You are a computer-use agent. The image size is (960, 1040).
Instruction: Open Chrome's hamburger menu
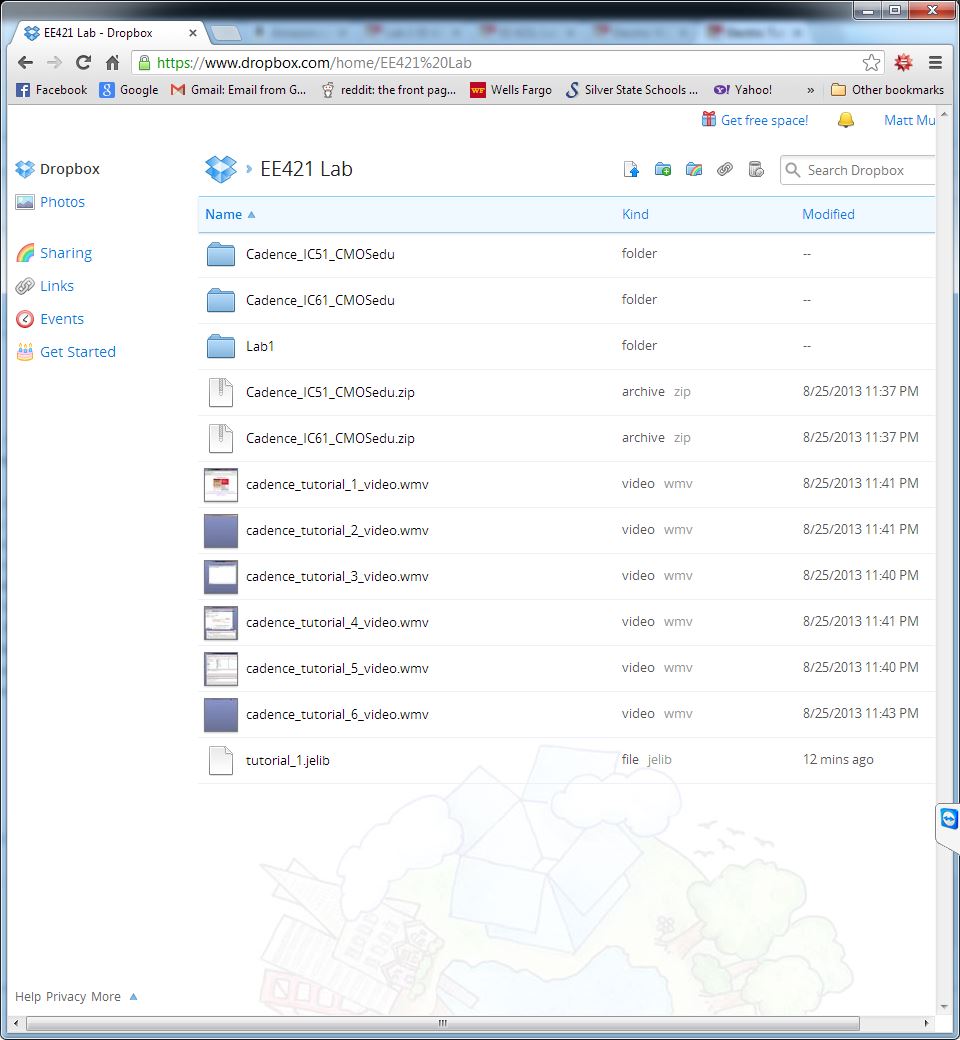[x=935, y=61]
